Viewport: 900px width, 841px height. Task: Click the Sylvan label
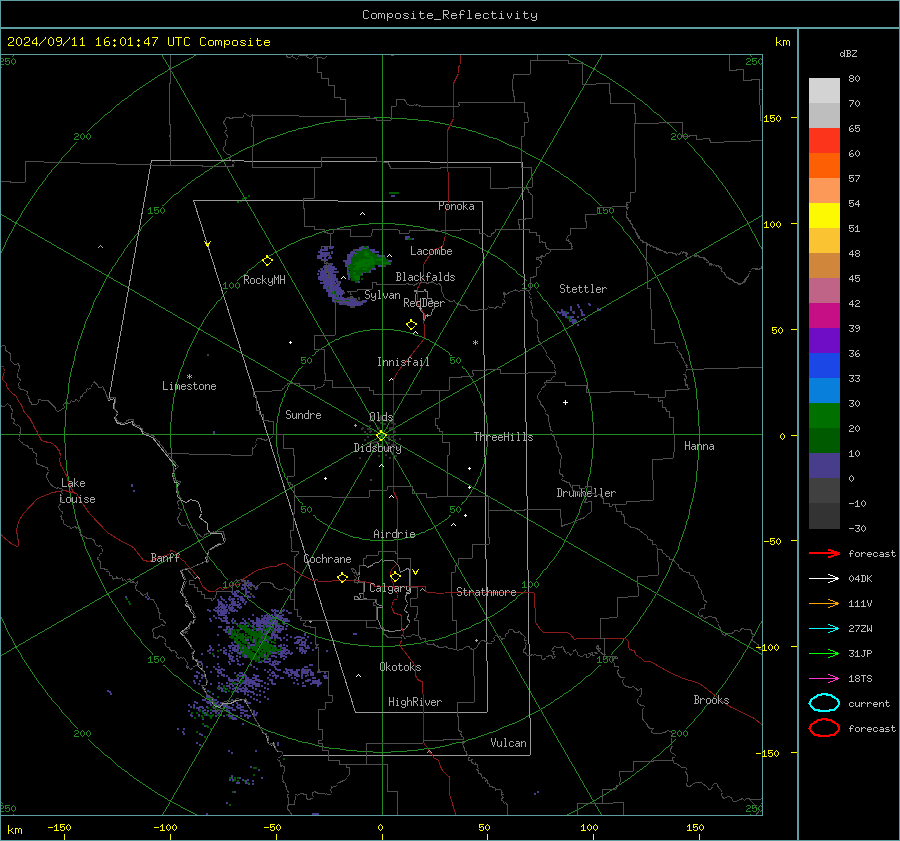[382, 295]
